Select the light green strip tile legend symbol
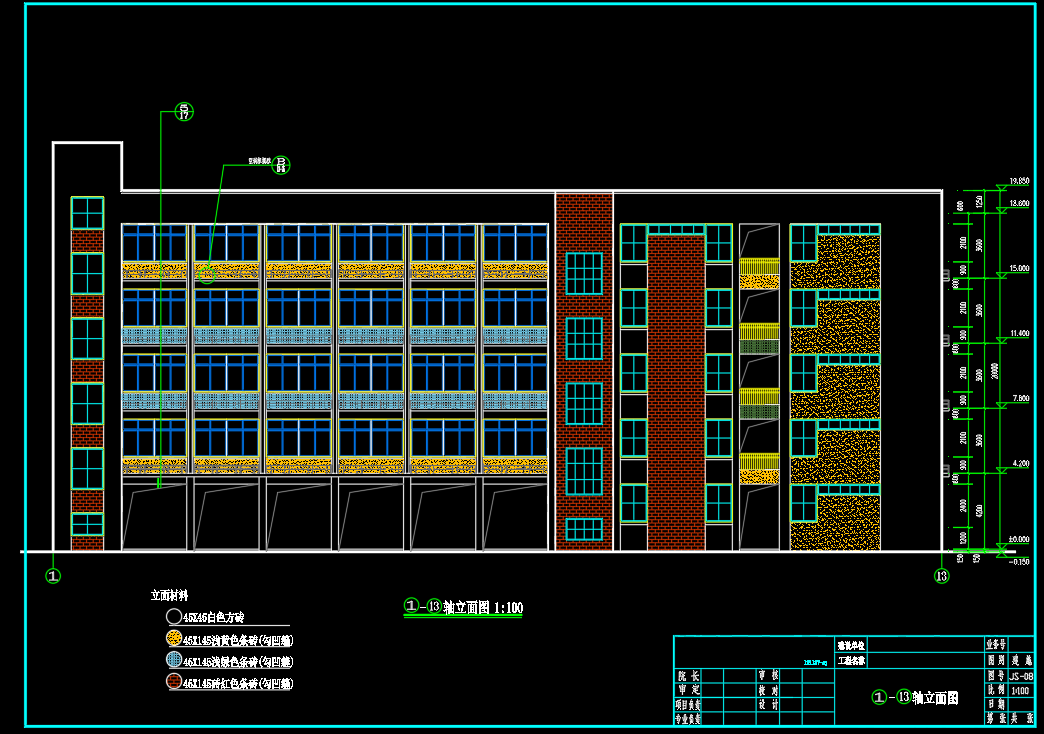The height and width of the screenshot is (734, 1044). 174,659
